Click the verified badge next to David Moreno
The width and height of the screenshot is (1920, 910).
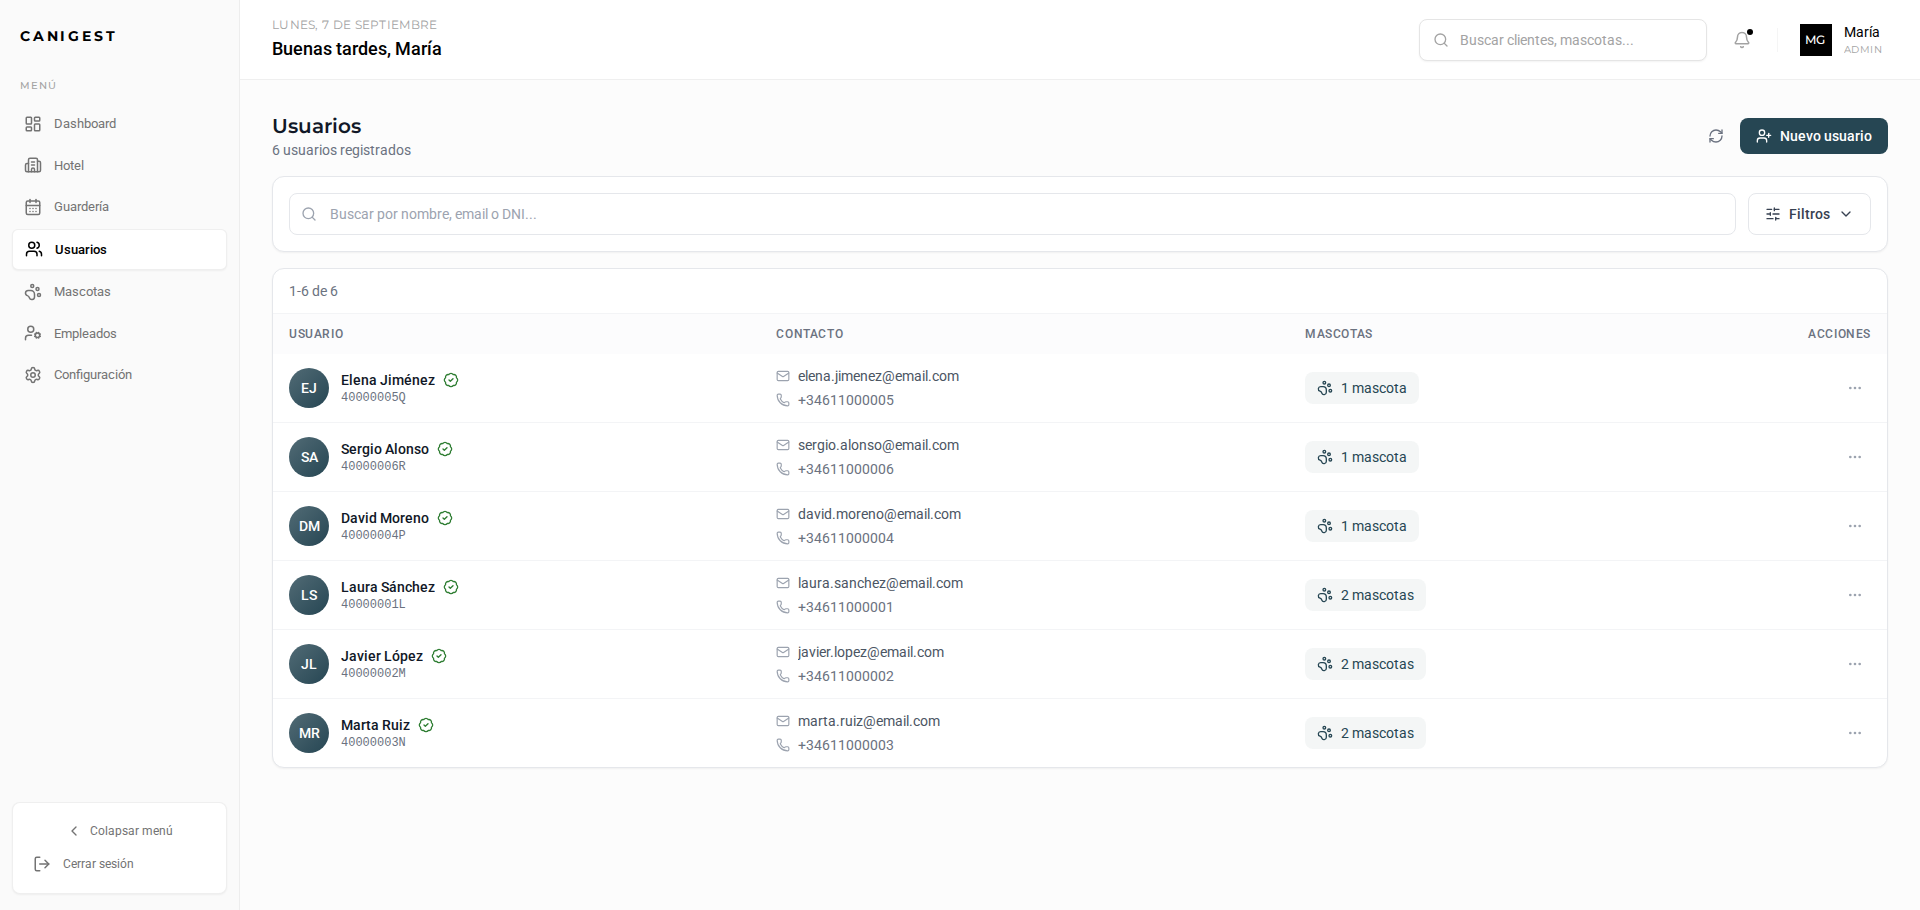pyautogui.click(x=445, y=518)
